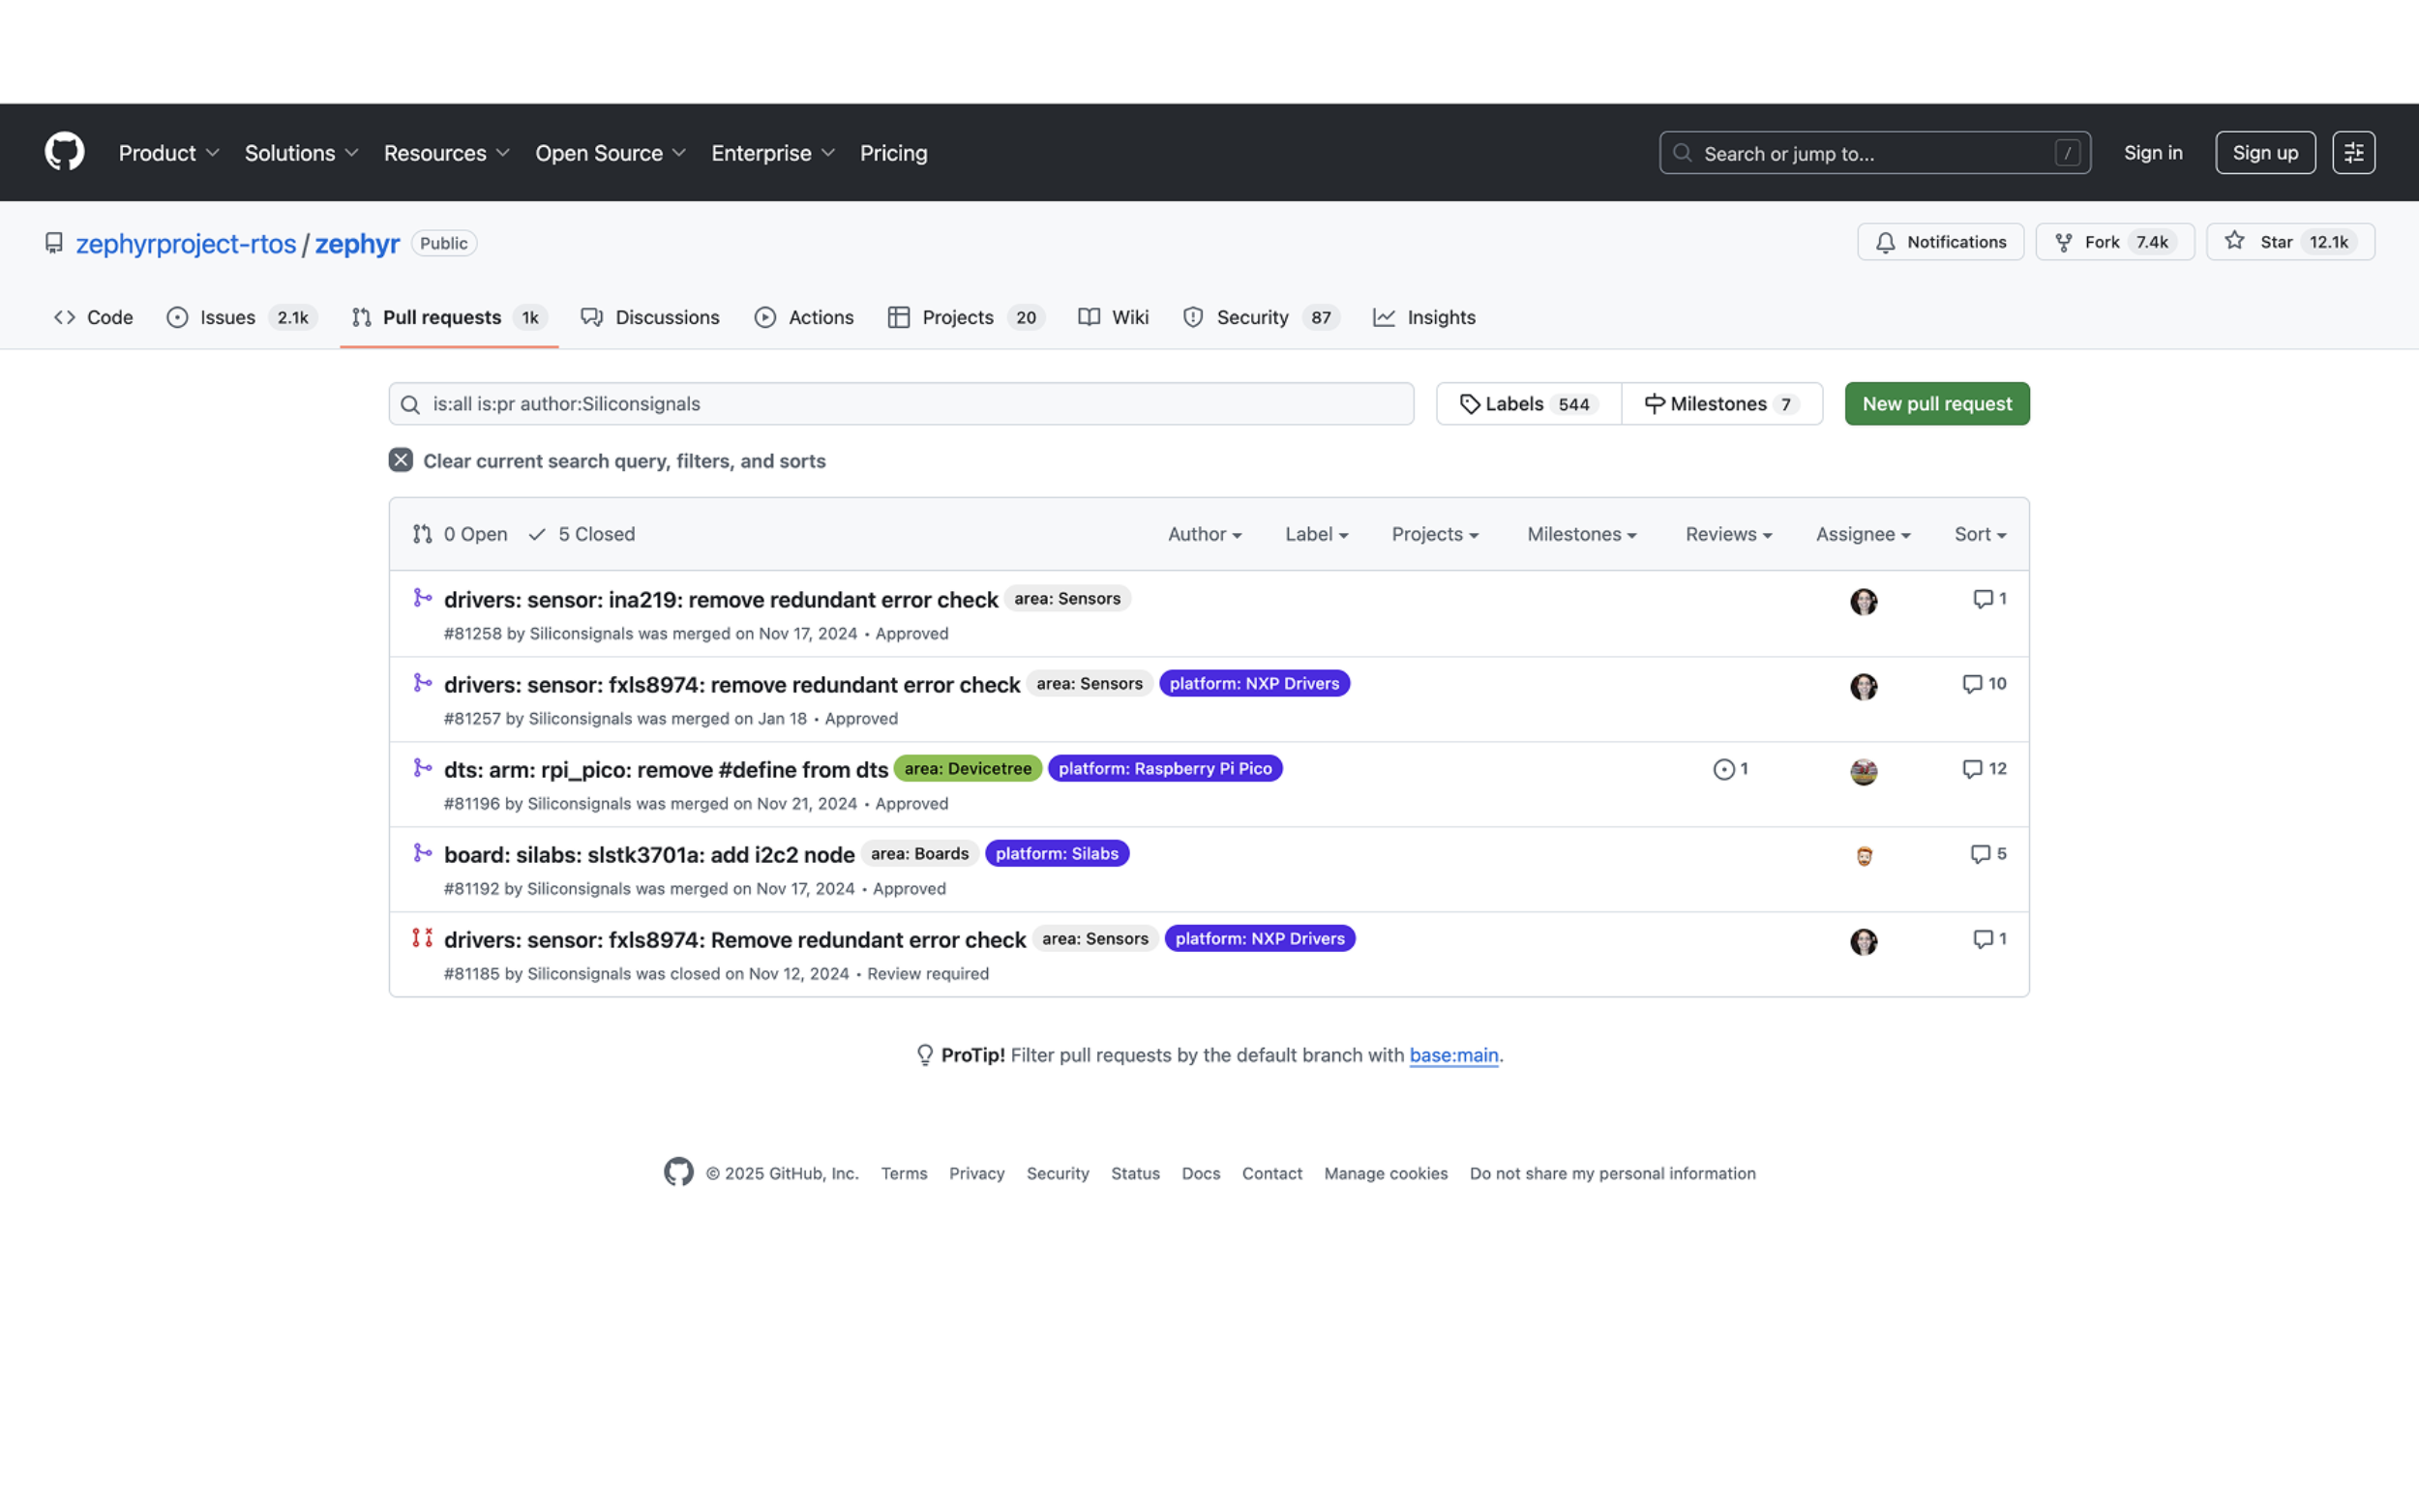Click the closed PR icon of #81185
This screenshot has height=1512, width=2419.
pos(422,938)
